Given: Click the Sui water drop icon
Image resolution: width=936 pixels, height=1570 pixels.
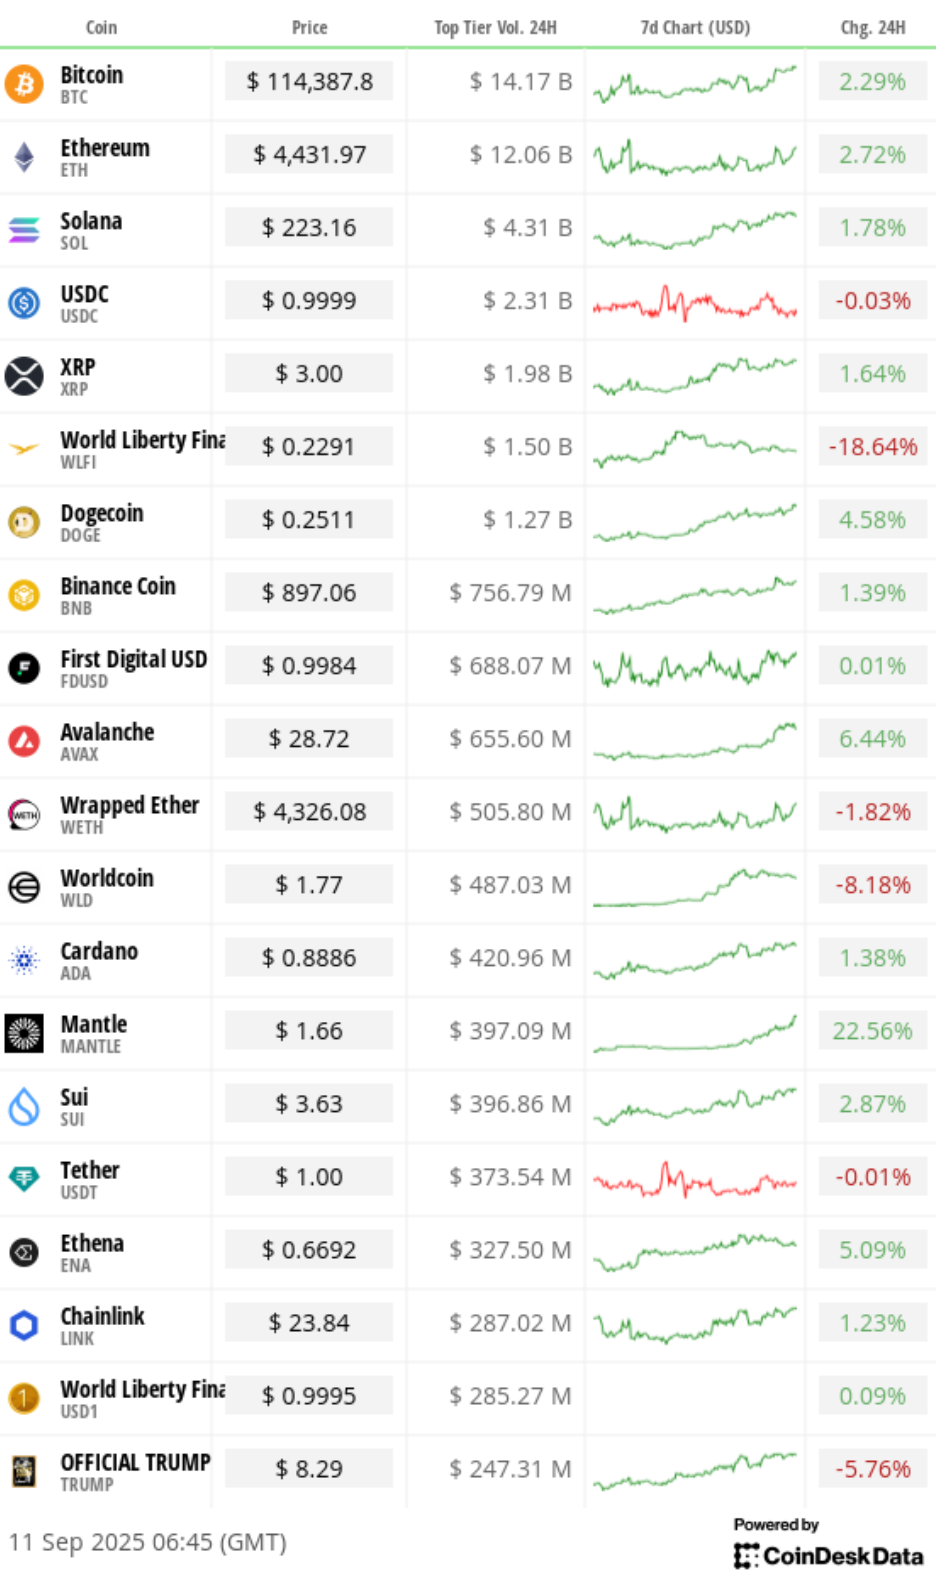Looking at the screenshot, I should pos(24,1106).
